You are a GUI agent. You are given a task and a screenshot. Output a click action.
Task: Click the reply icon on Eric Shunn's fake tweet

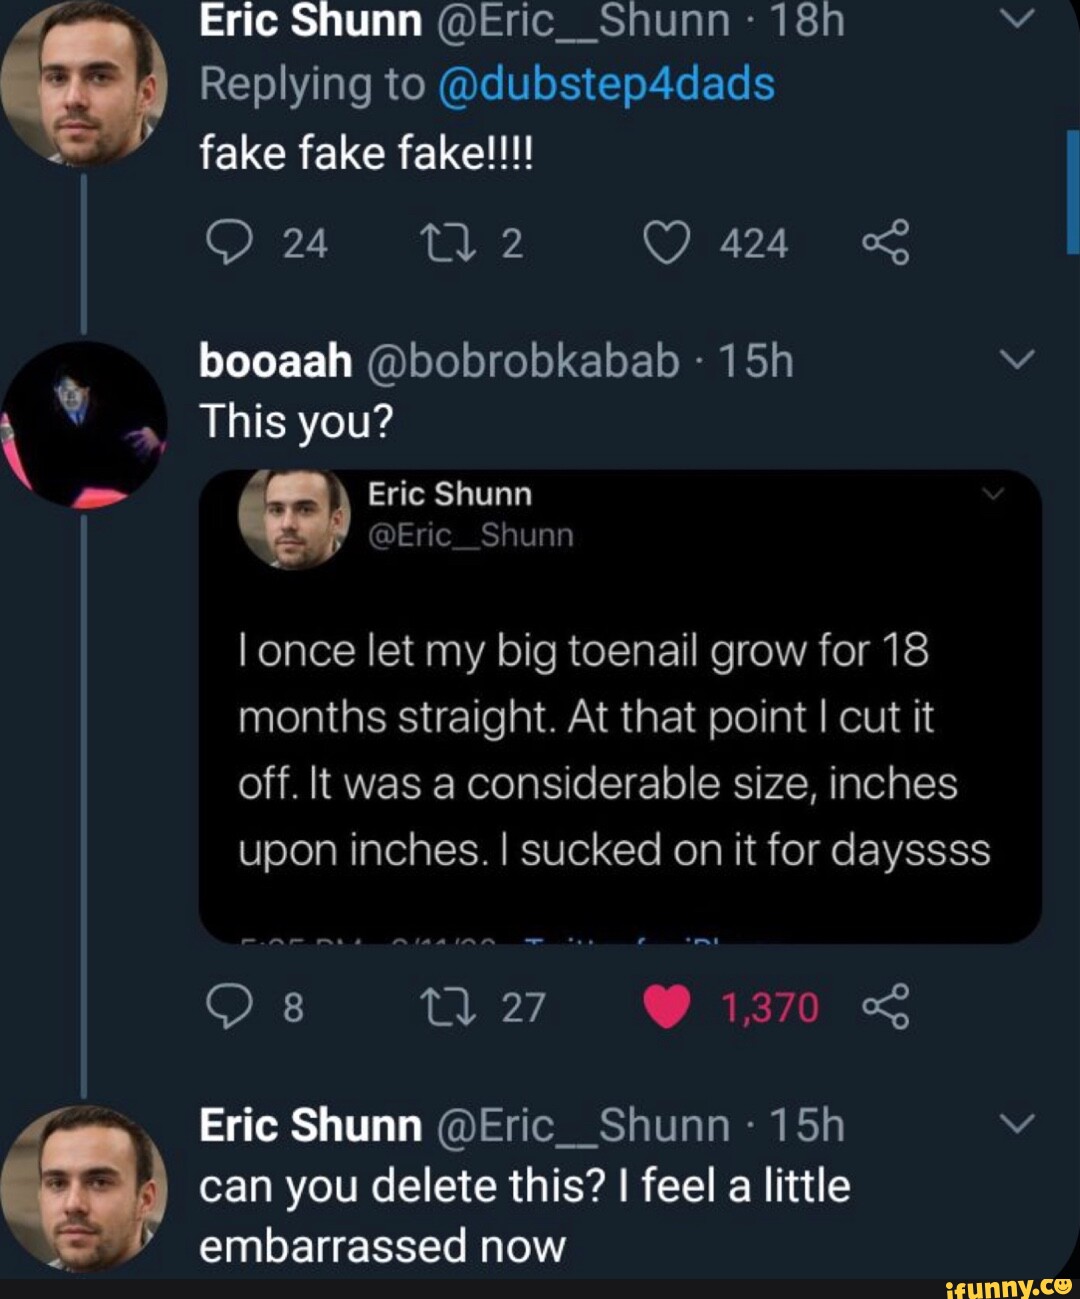[232, 243]
